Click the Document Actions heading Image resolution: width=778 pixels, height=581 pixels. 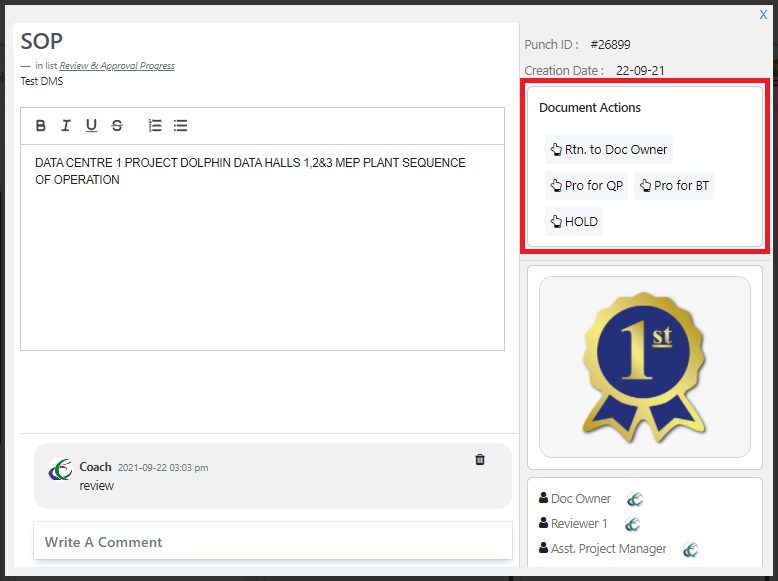tap(590, 108)
